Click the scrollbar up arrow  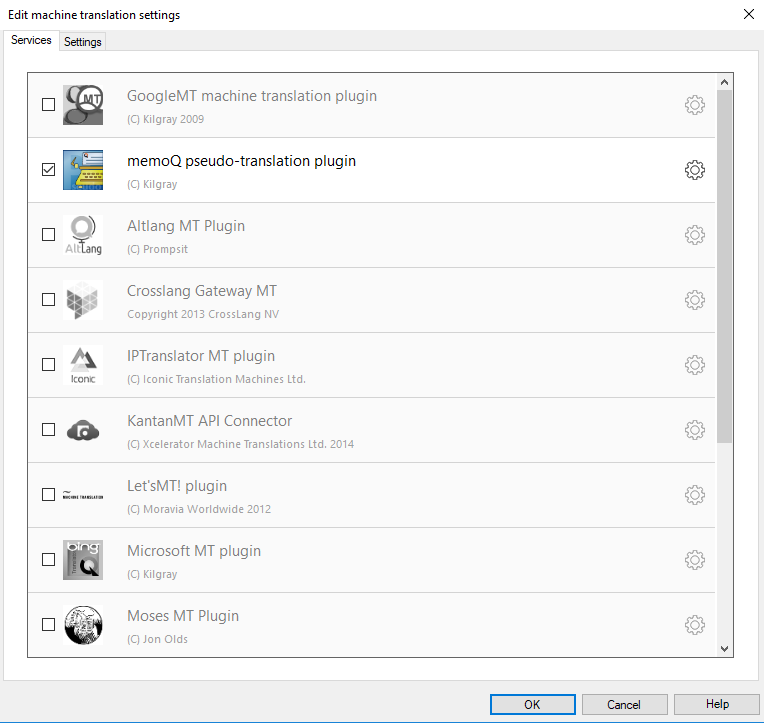coord(725,82)
